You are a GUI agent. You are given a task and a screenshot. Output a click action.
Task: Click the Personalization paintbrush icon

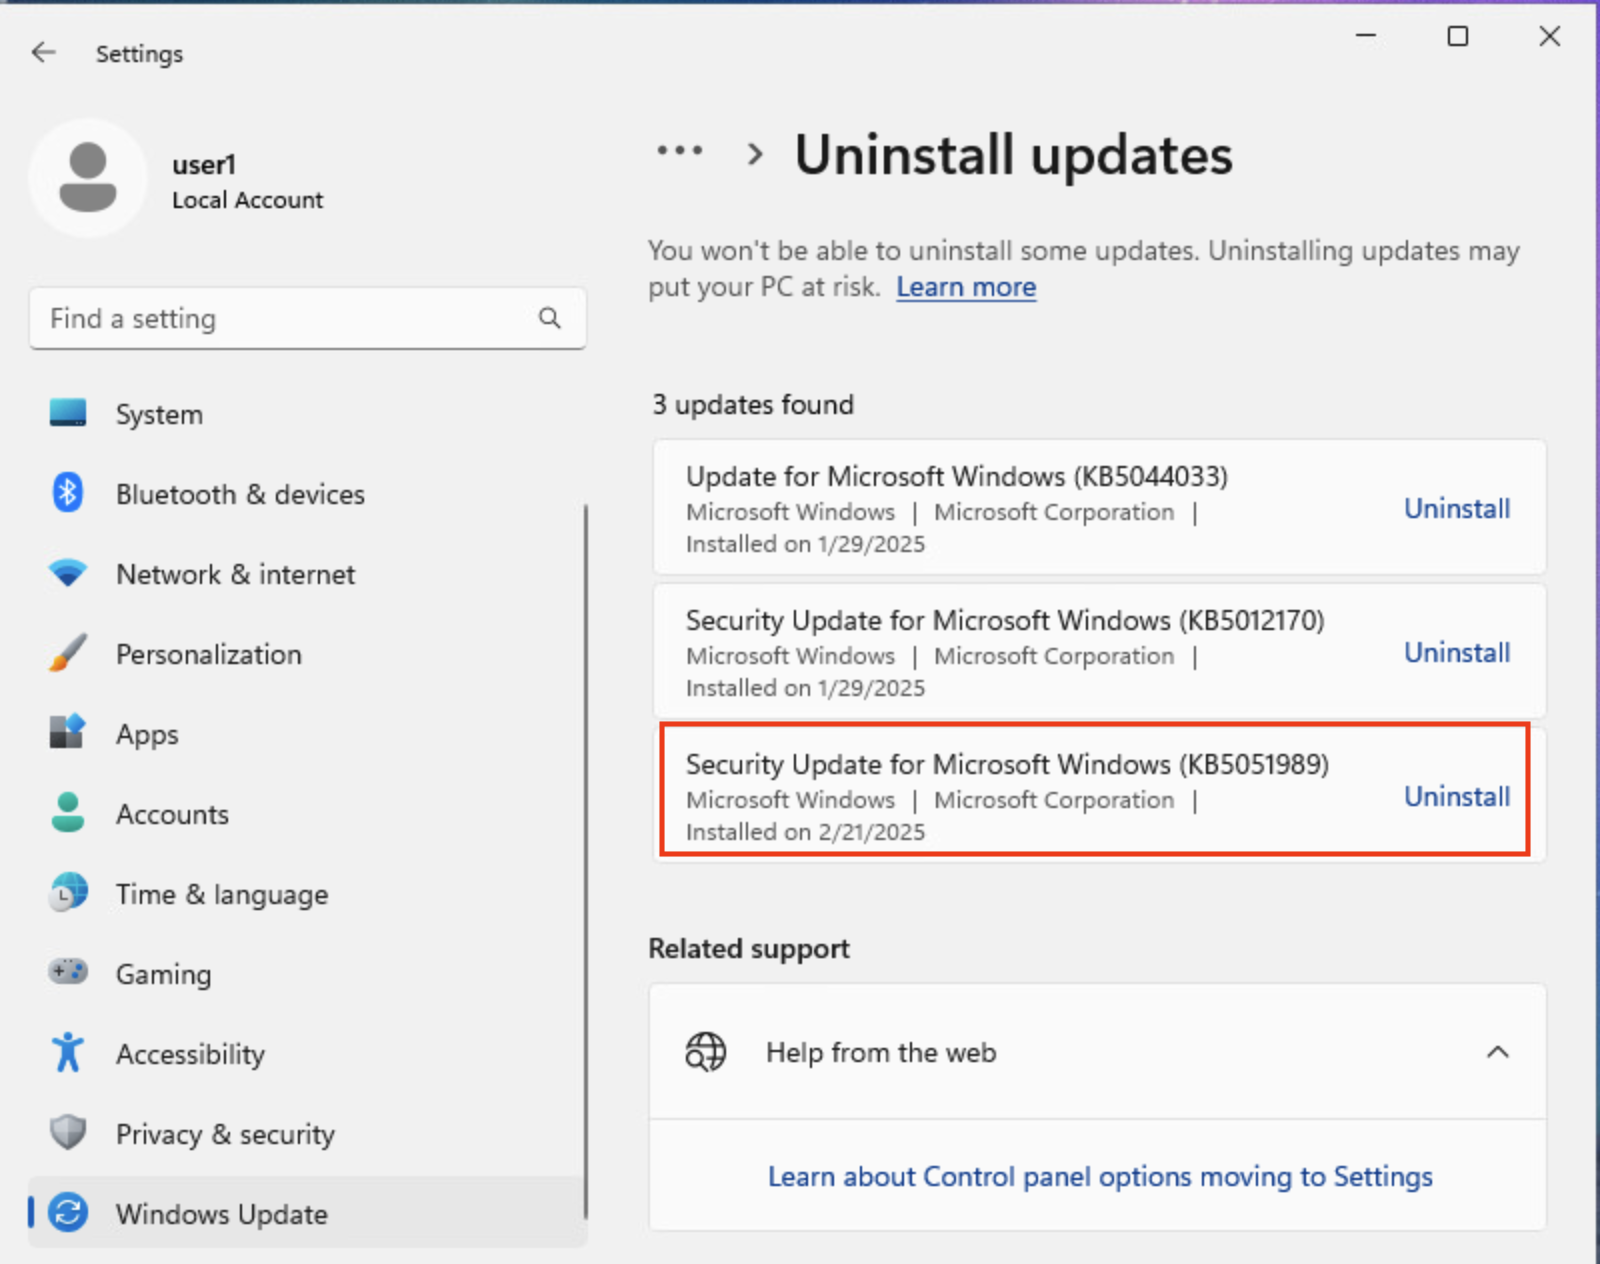tap(68, 654)
